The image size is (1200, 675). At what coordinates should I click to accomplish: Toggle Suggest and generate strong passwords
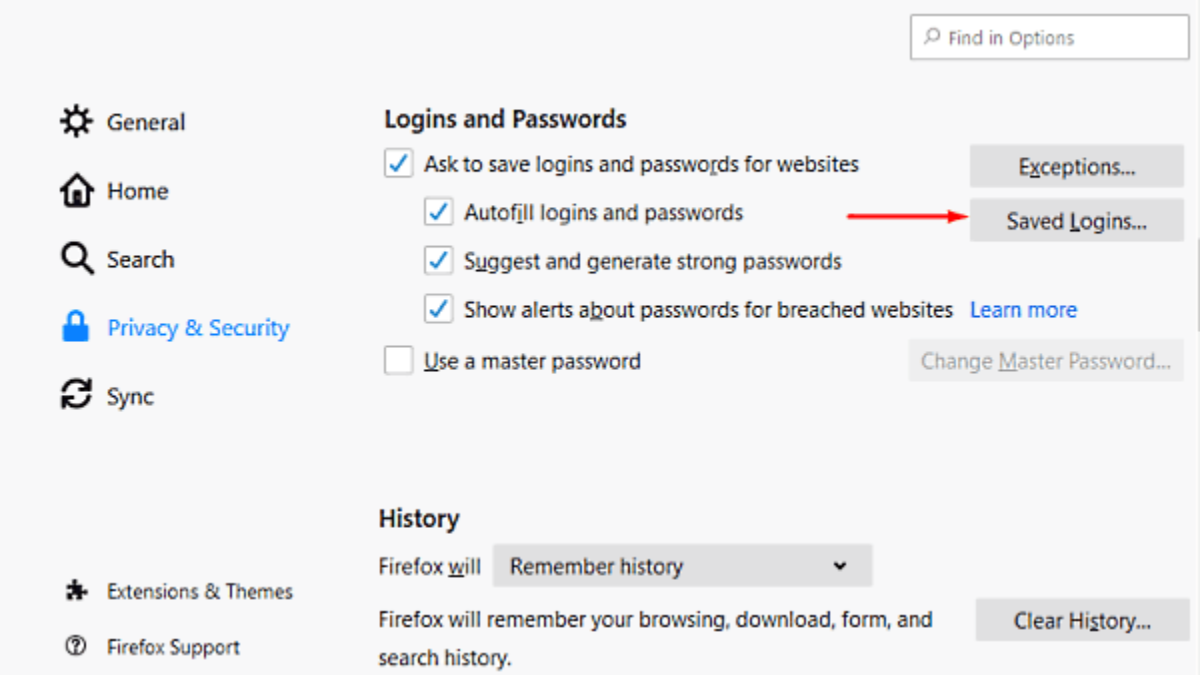438,262
